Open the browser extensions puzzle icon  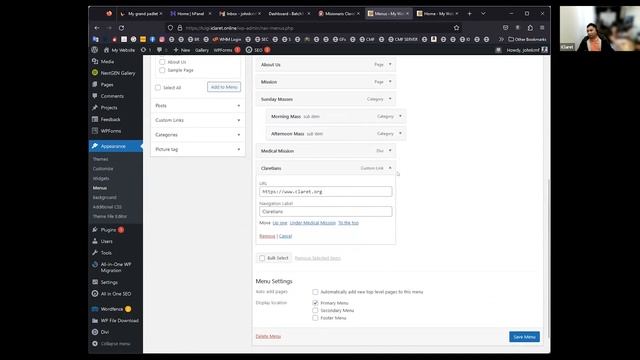tap(530, 28)
